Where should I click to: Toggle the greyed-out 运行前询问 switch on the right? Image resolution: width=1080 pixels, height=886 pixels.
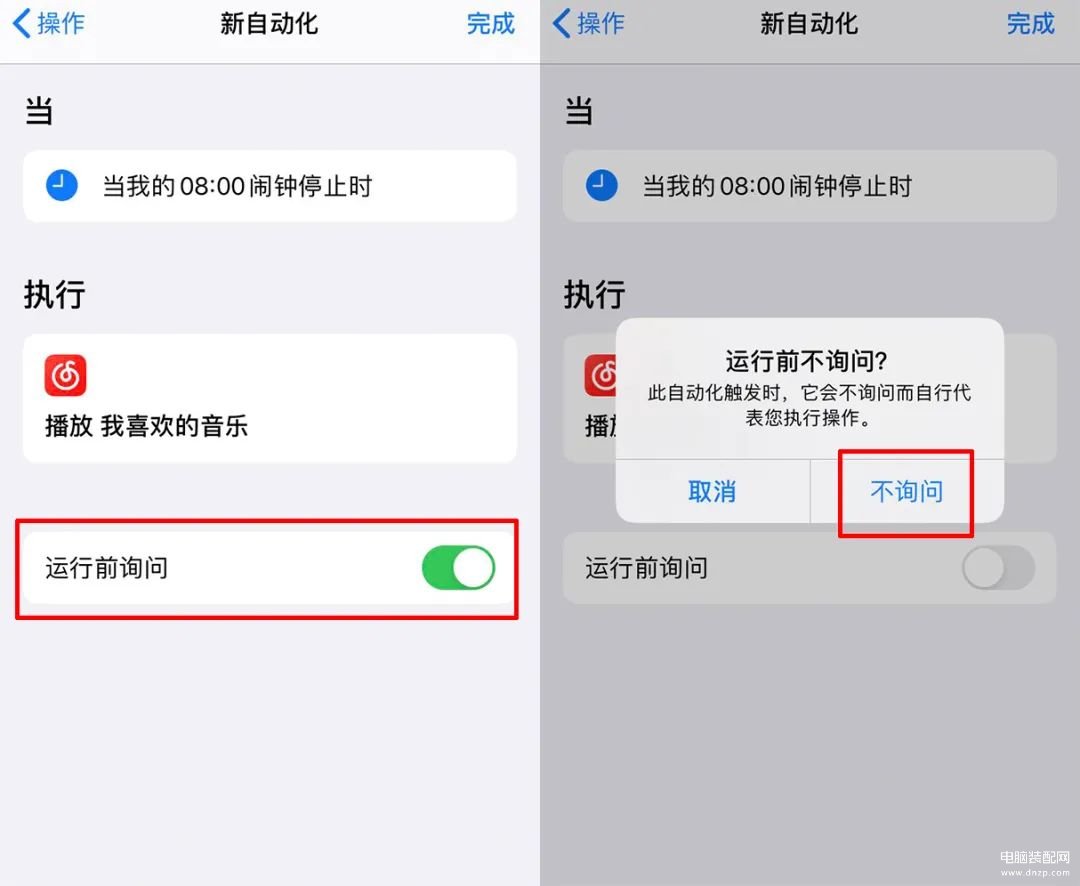coord(999,568)
